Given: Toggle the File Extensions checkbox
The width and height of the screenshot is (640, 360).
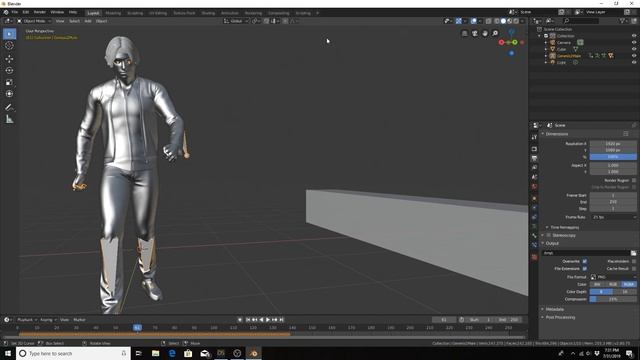Looking at the screenshot, I should pyautogui.click(x=584, y=269).
